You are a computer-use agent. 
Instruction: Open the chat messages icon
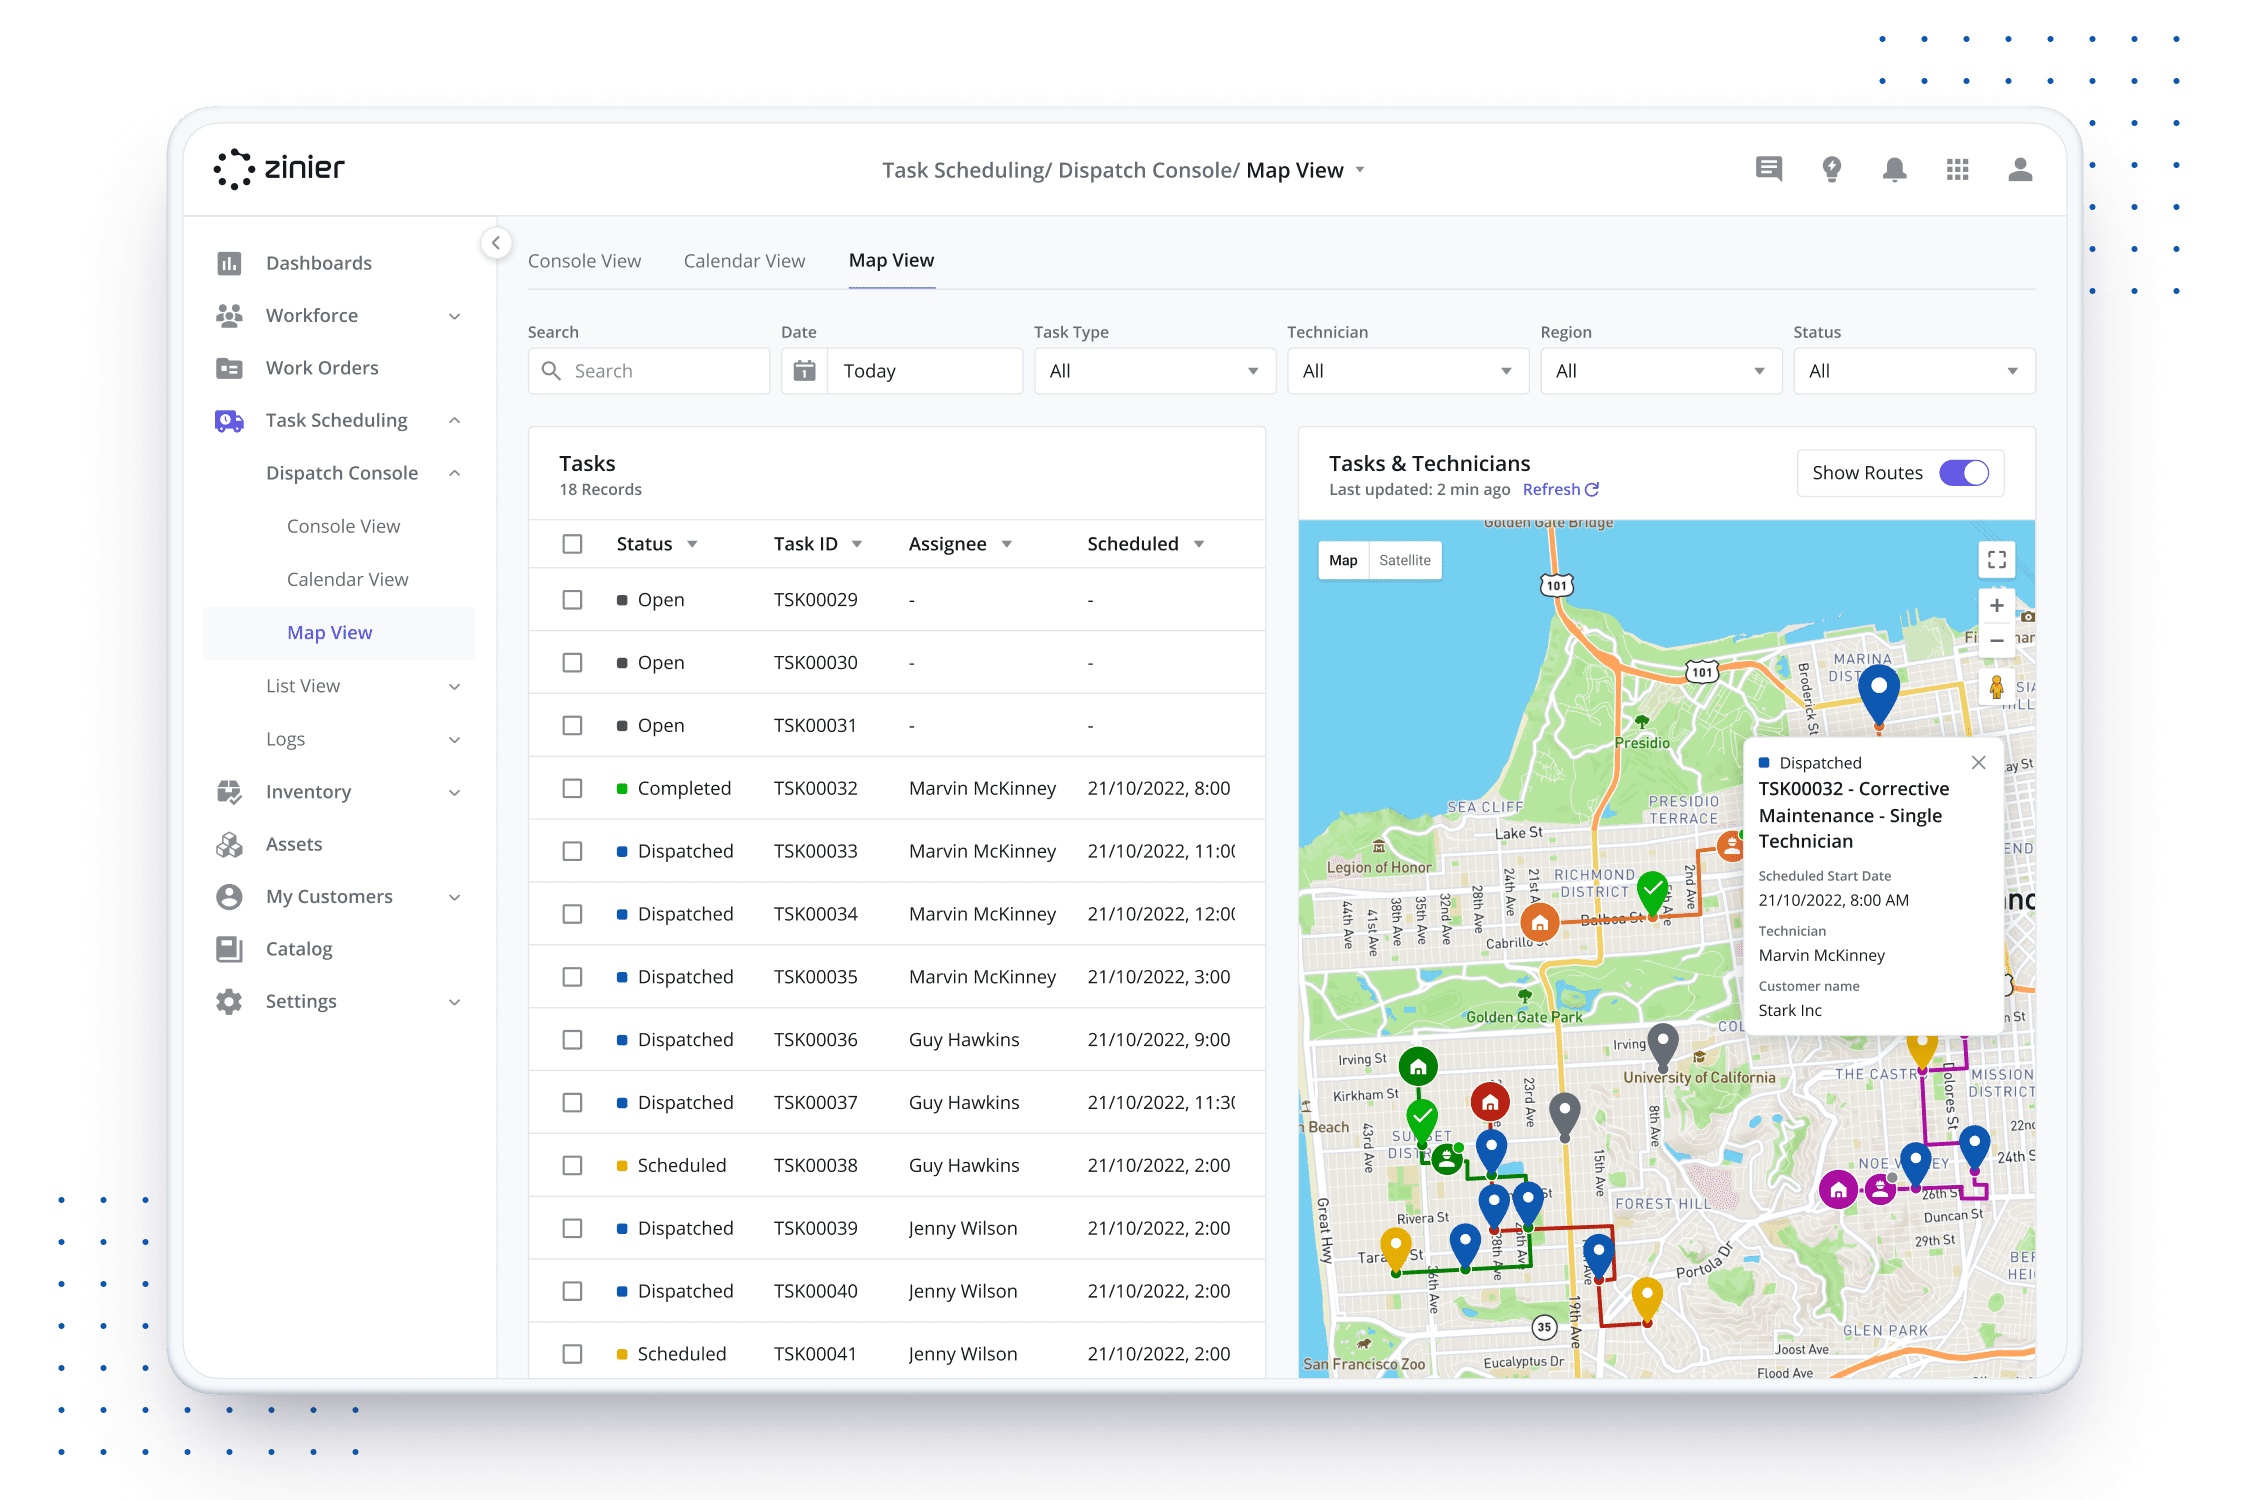tap(1768, 169)
